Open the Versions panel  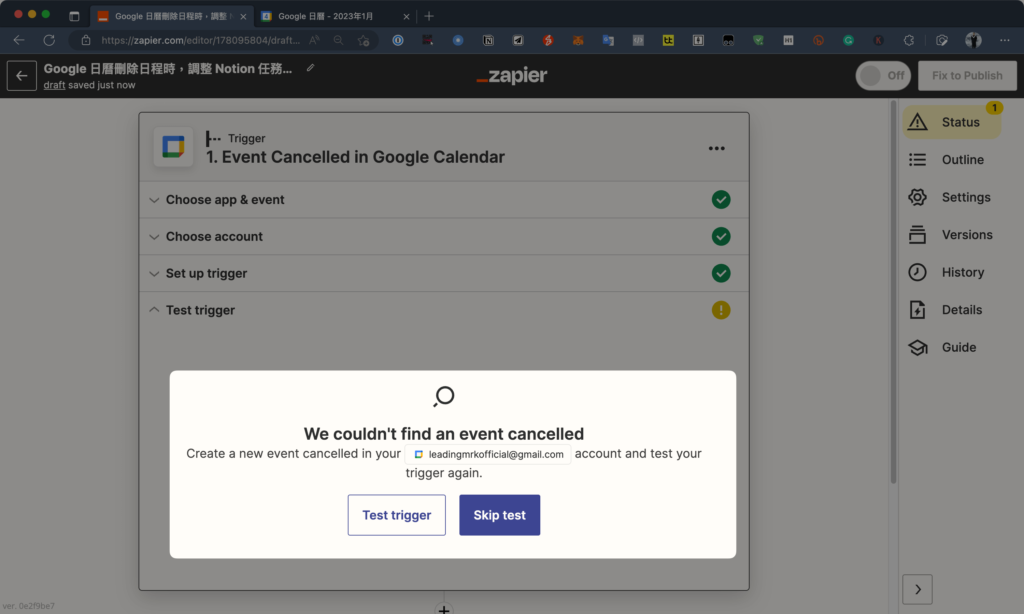click(x=952, y=234)
